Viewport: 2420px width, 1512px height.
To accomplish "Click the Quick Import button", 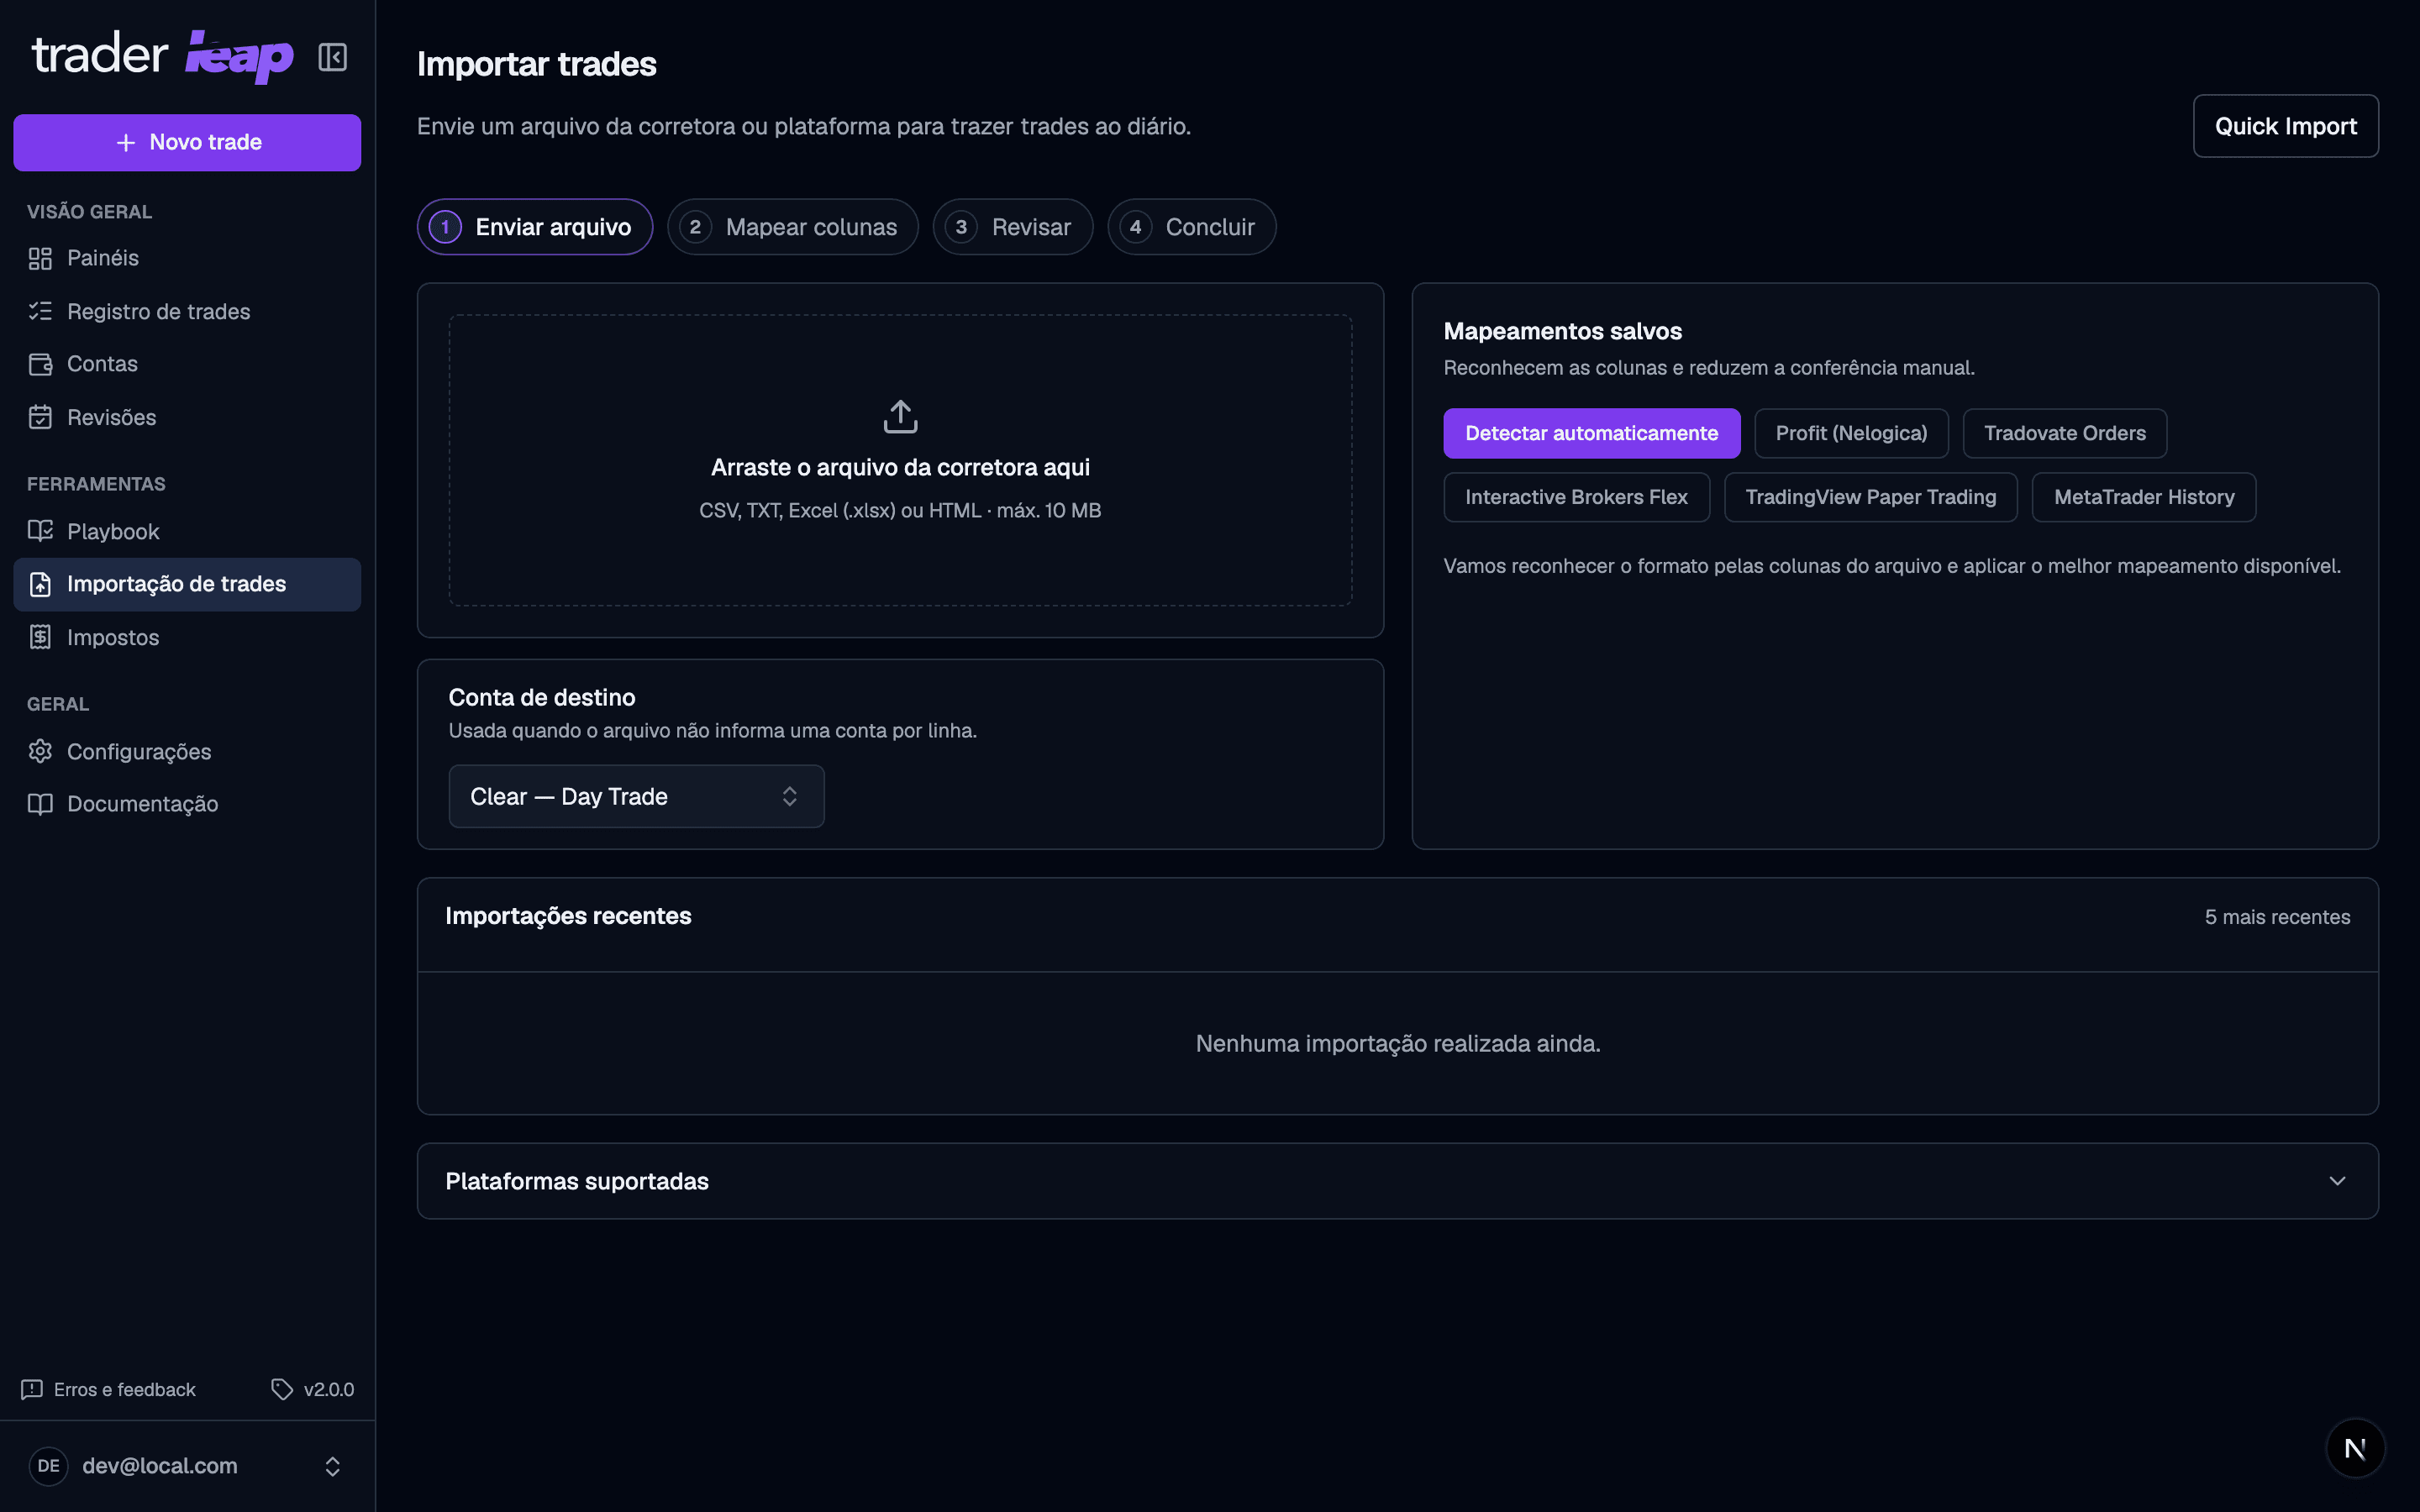I will (x=2285, y=126).
